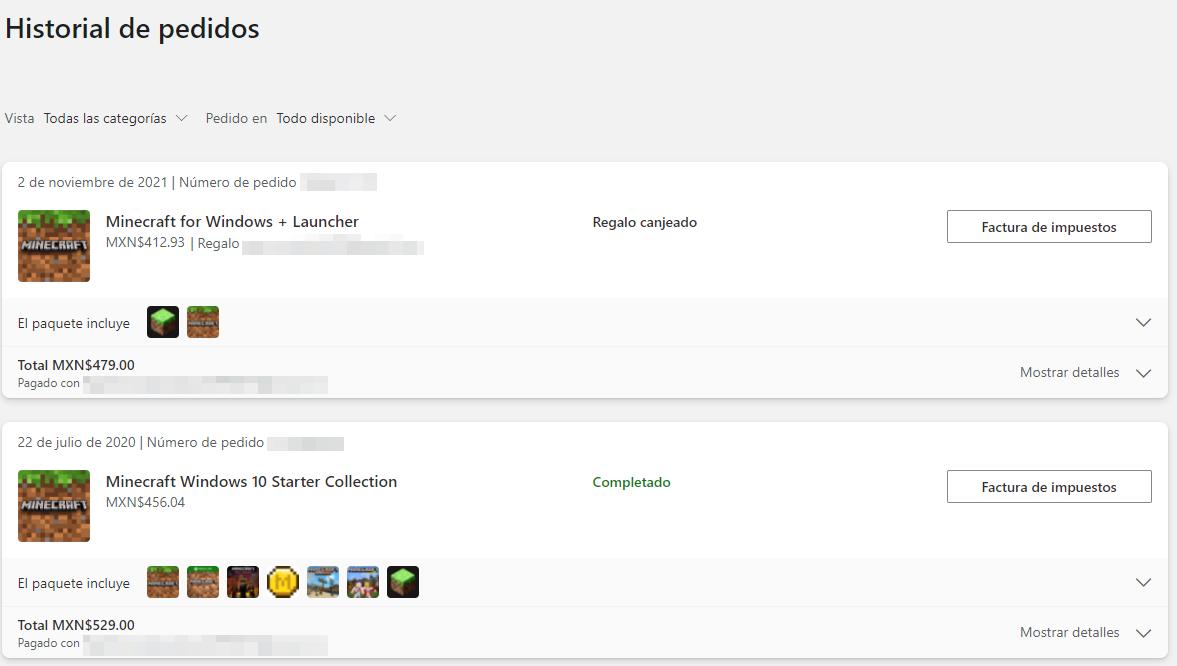The image size is (1177, 666).
Task: Click Minecraft dirt icon in November 2021 package
Action: (203, 322)
